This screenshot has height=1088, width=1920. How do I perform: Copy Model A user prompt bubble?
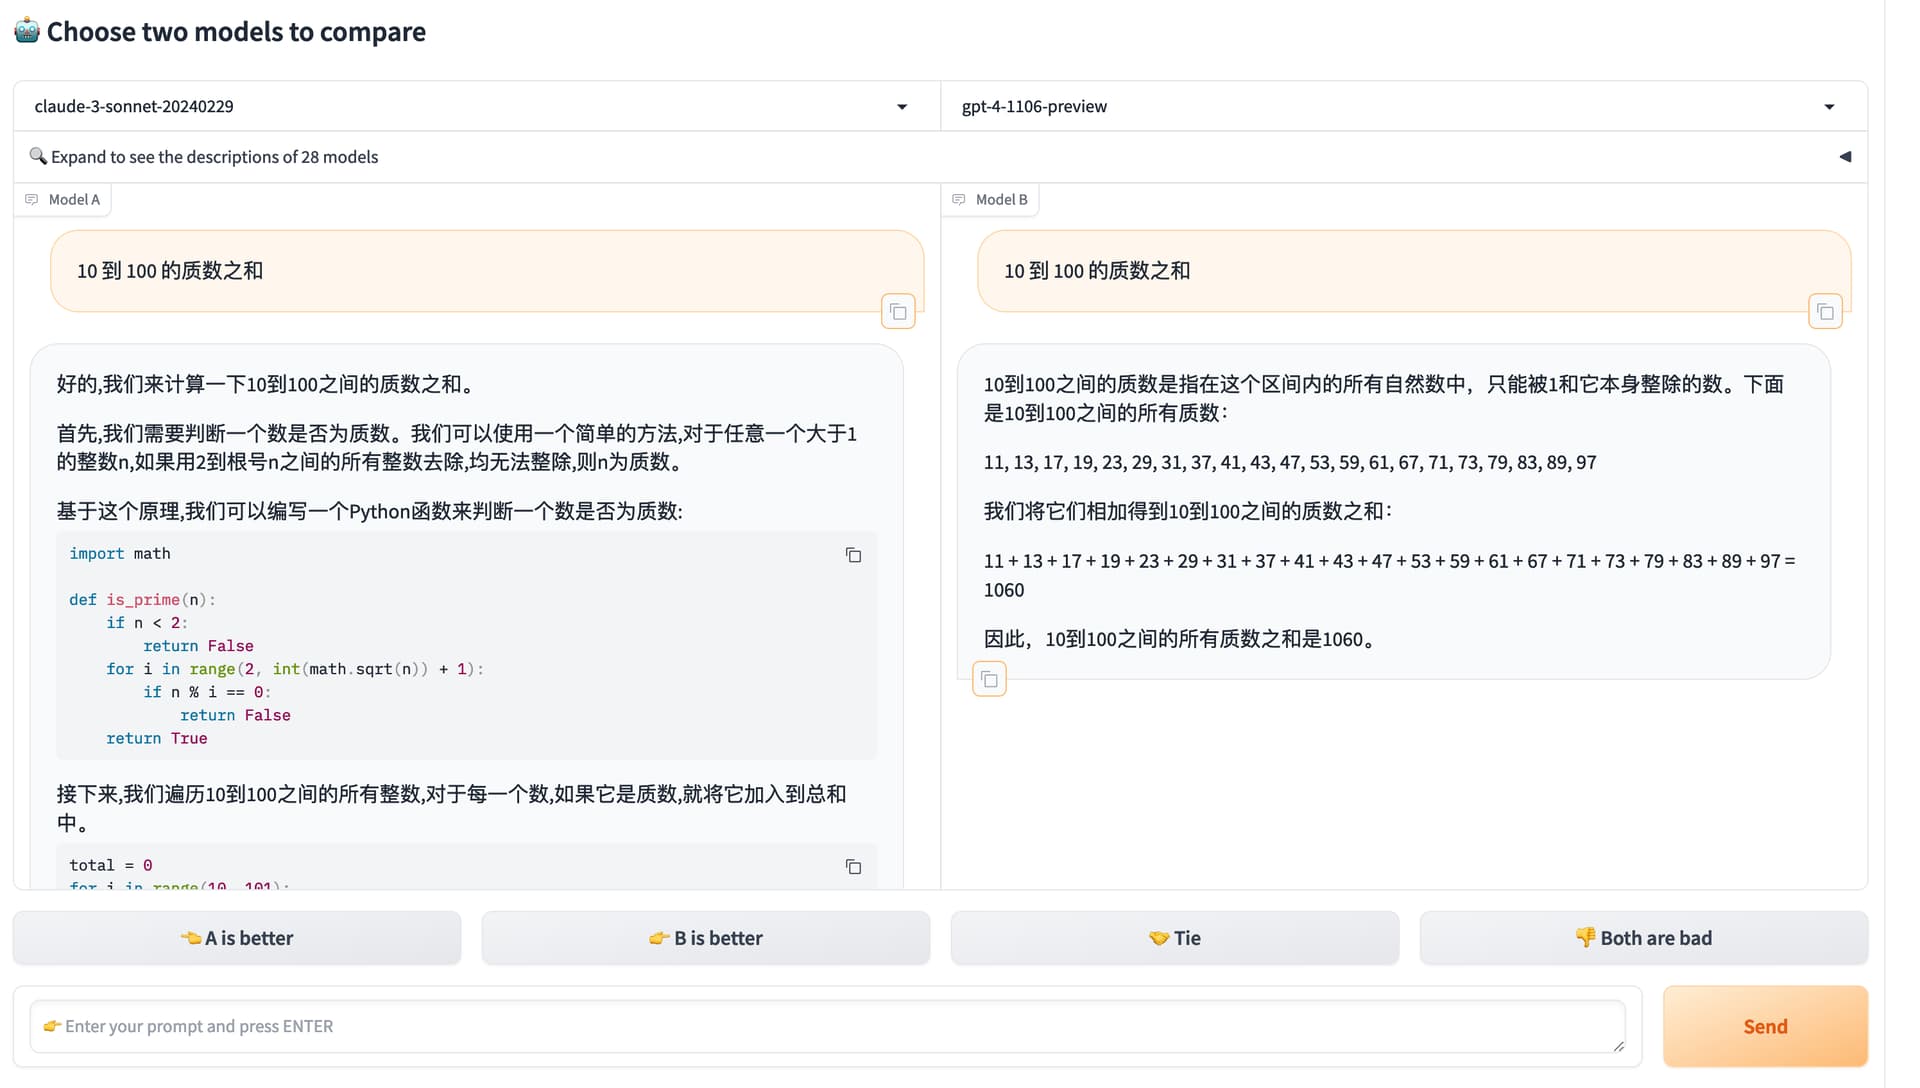point(898,312)
